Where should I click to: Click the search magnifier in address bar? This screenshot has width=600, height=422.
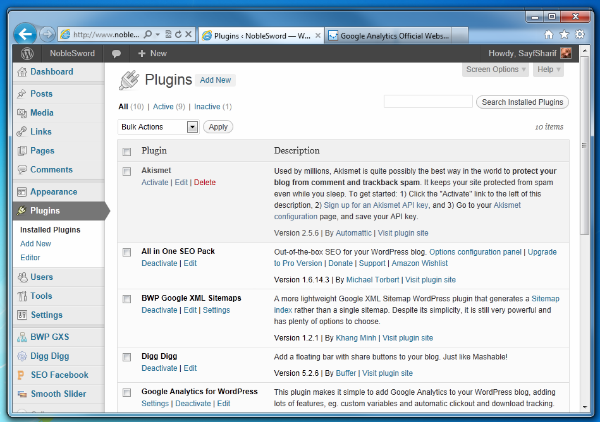pos(147,34)
